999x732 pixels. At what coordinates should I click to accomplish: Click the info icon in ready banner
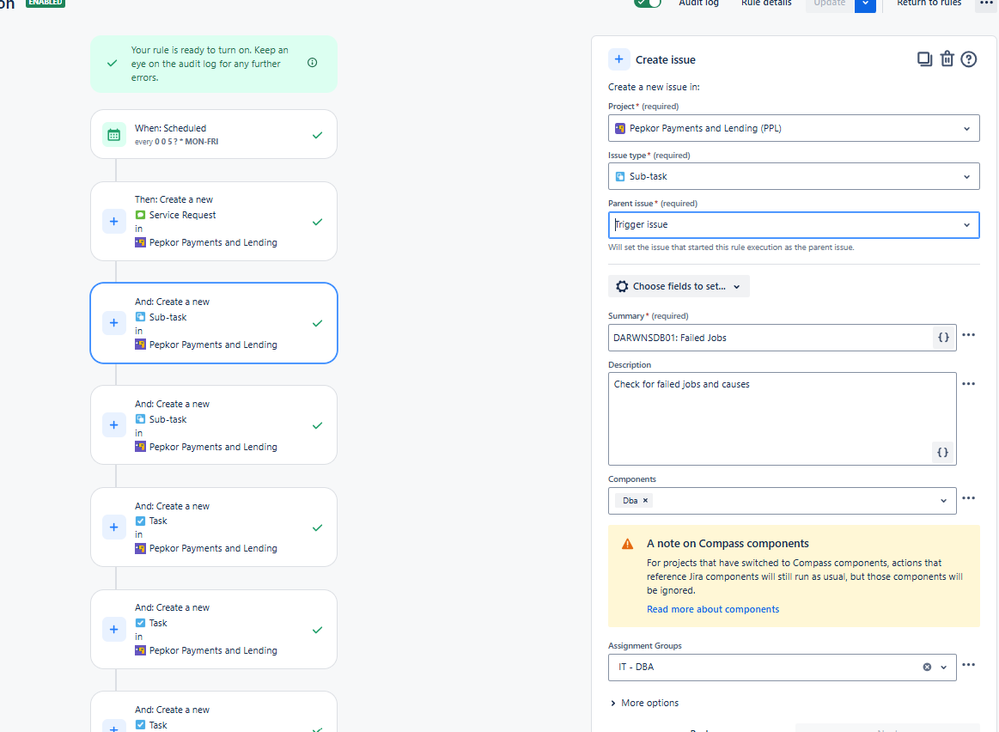[312, 62]
